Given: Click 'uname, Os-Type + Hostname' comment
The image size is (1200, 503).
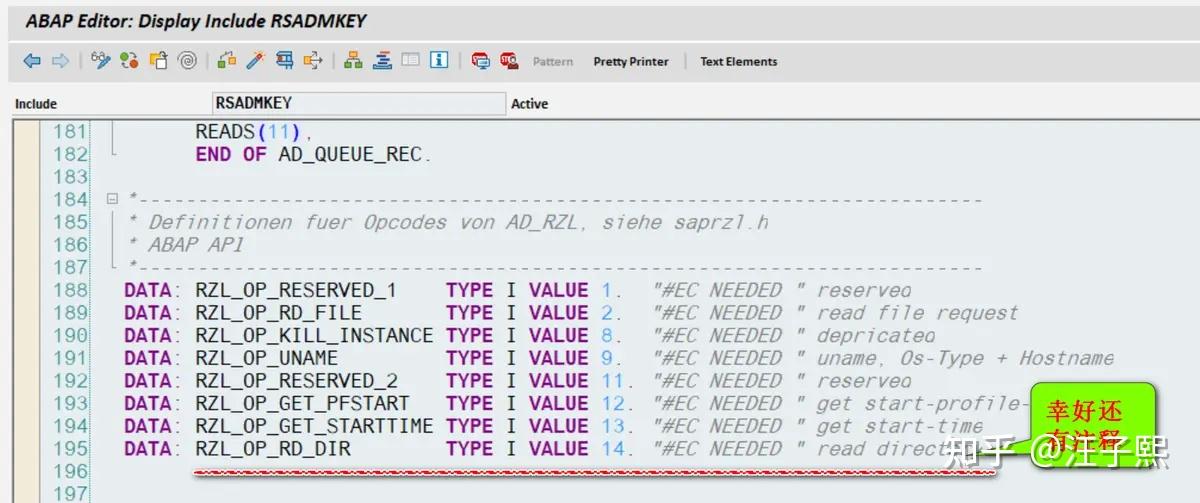Looking at the screenshot, I should click(x=965, y=358).
